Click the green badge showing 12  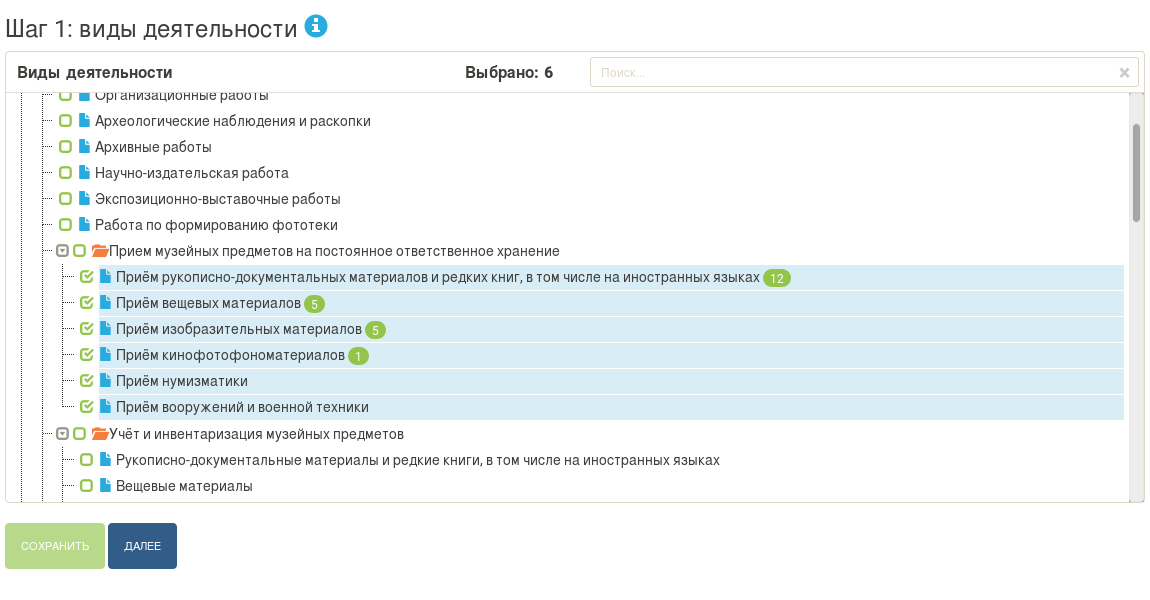tap(777, 278)
